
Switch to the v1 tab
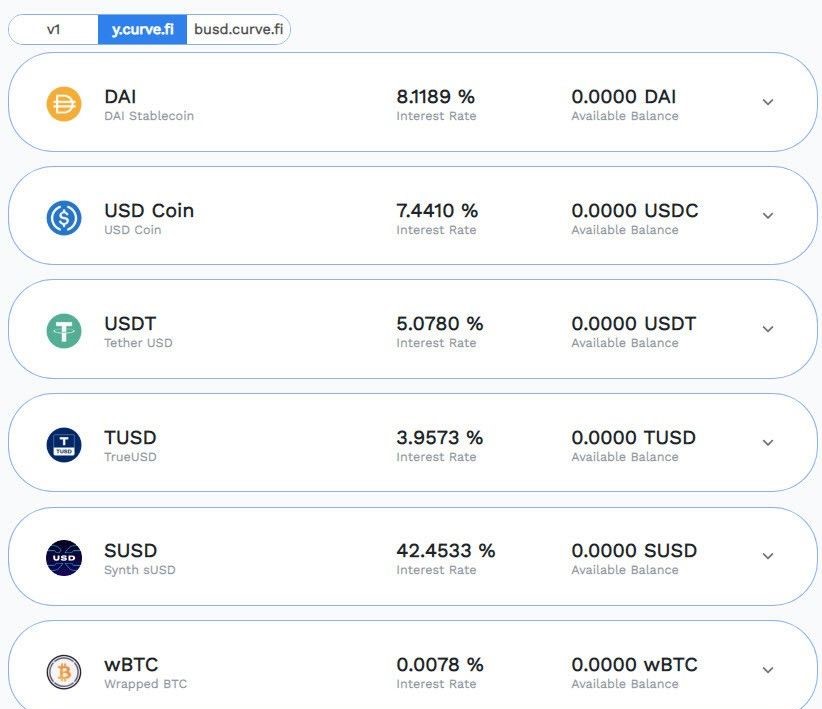click(53, 29)
